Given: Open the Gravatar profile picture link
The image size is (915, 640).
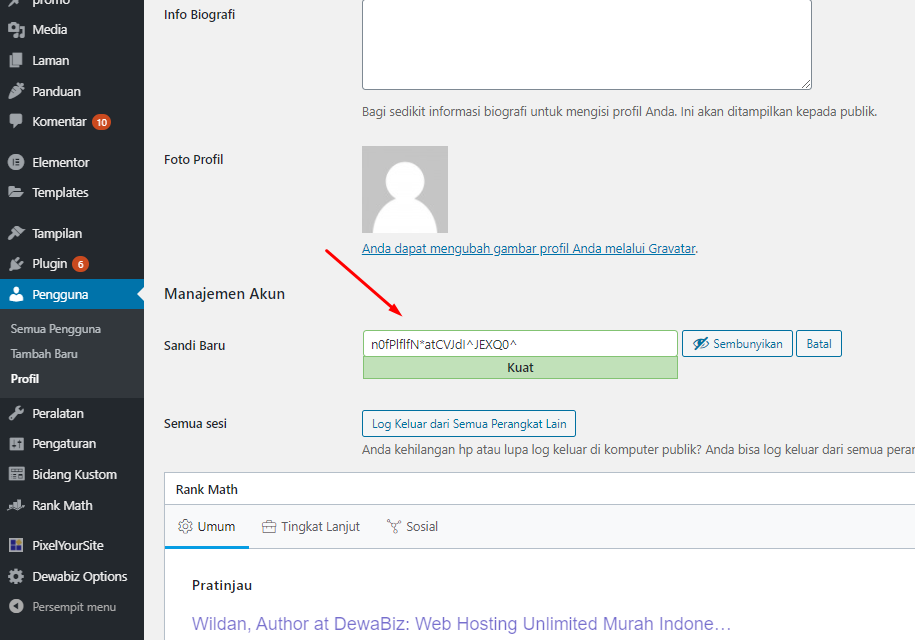Looking at the screenshot, I should click(x=528, y=249).
